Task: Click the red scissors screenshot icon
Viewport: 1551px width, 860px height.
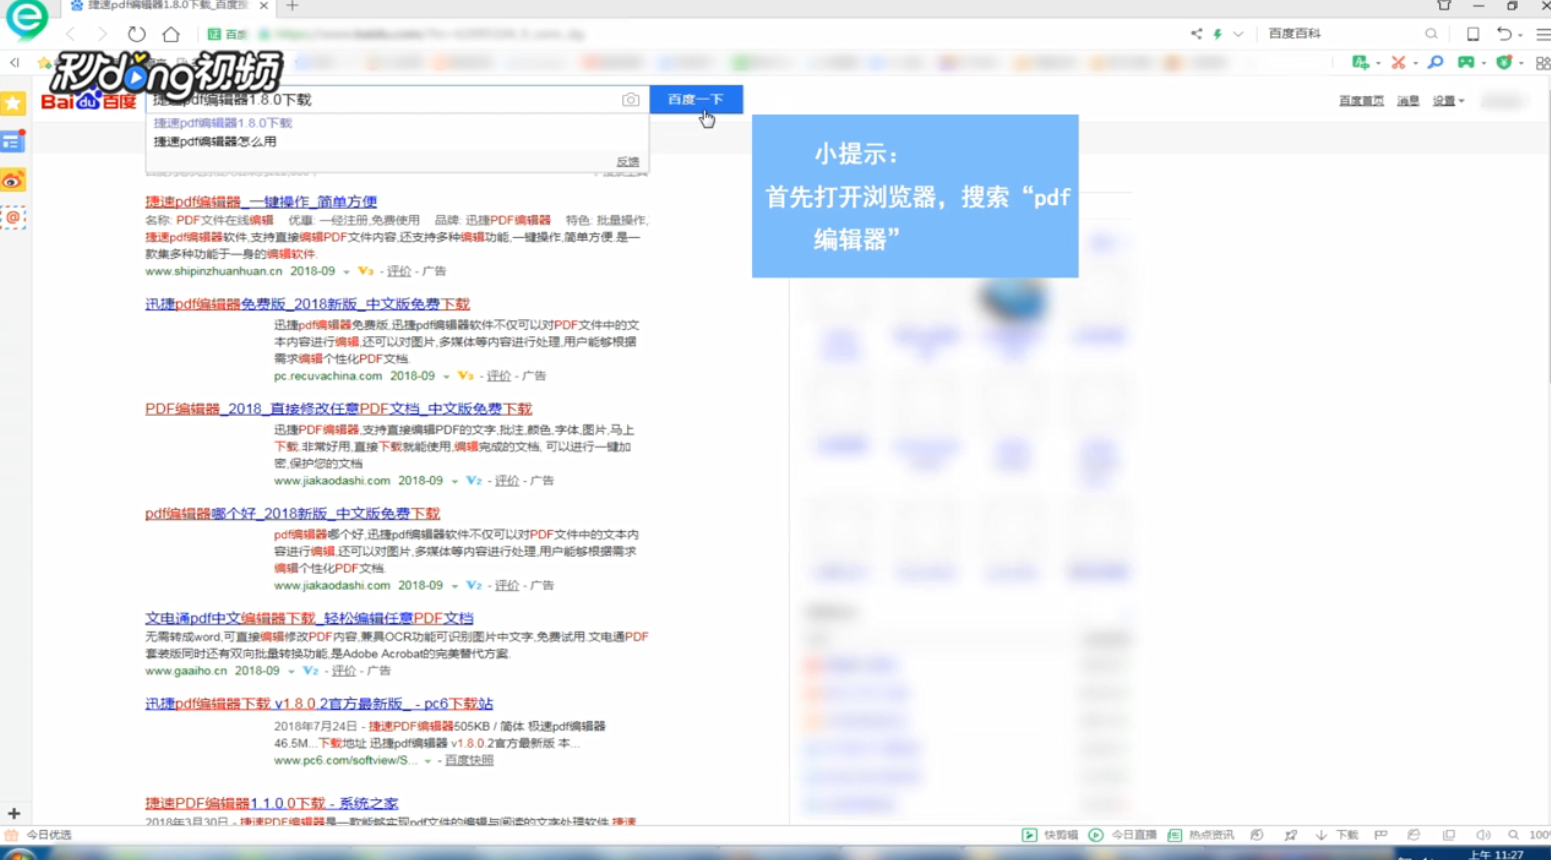Action: pyautogui.click(x=1398, y=62)
